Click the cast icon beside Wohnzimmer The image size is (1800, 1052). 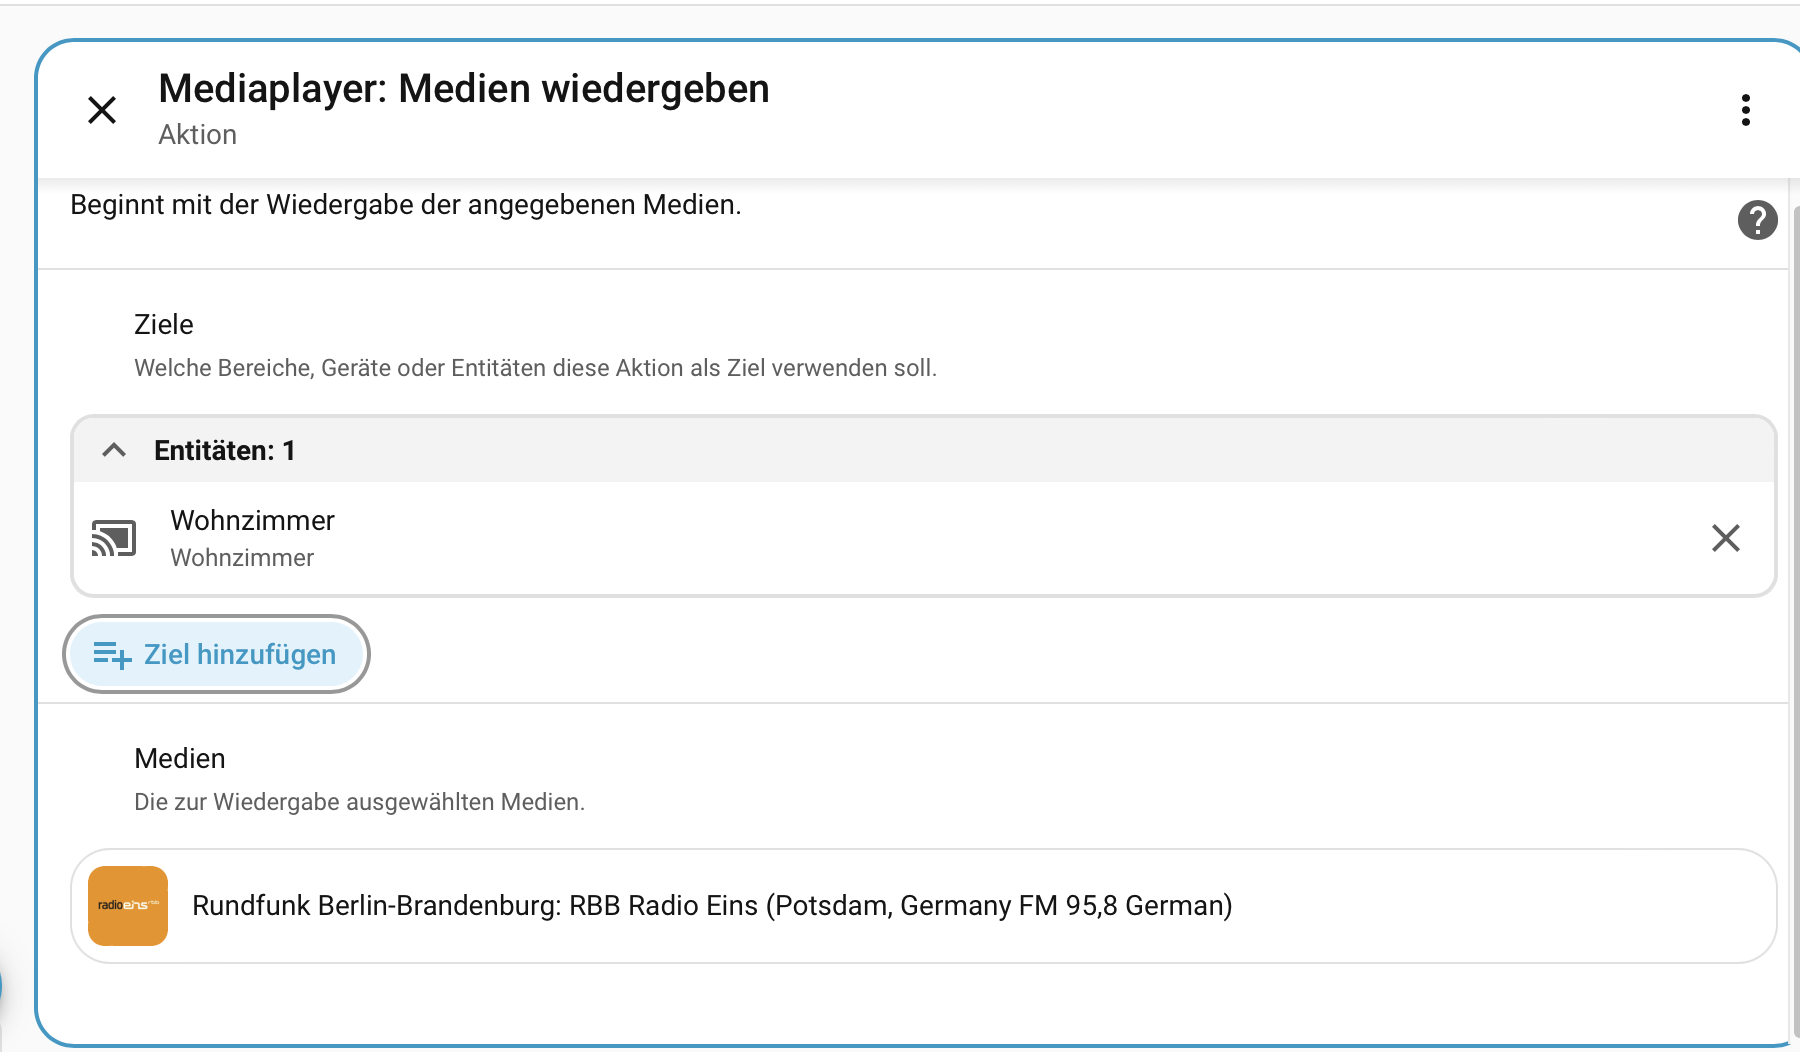(x=114, y=538)
